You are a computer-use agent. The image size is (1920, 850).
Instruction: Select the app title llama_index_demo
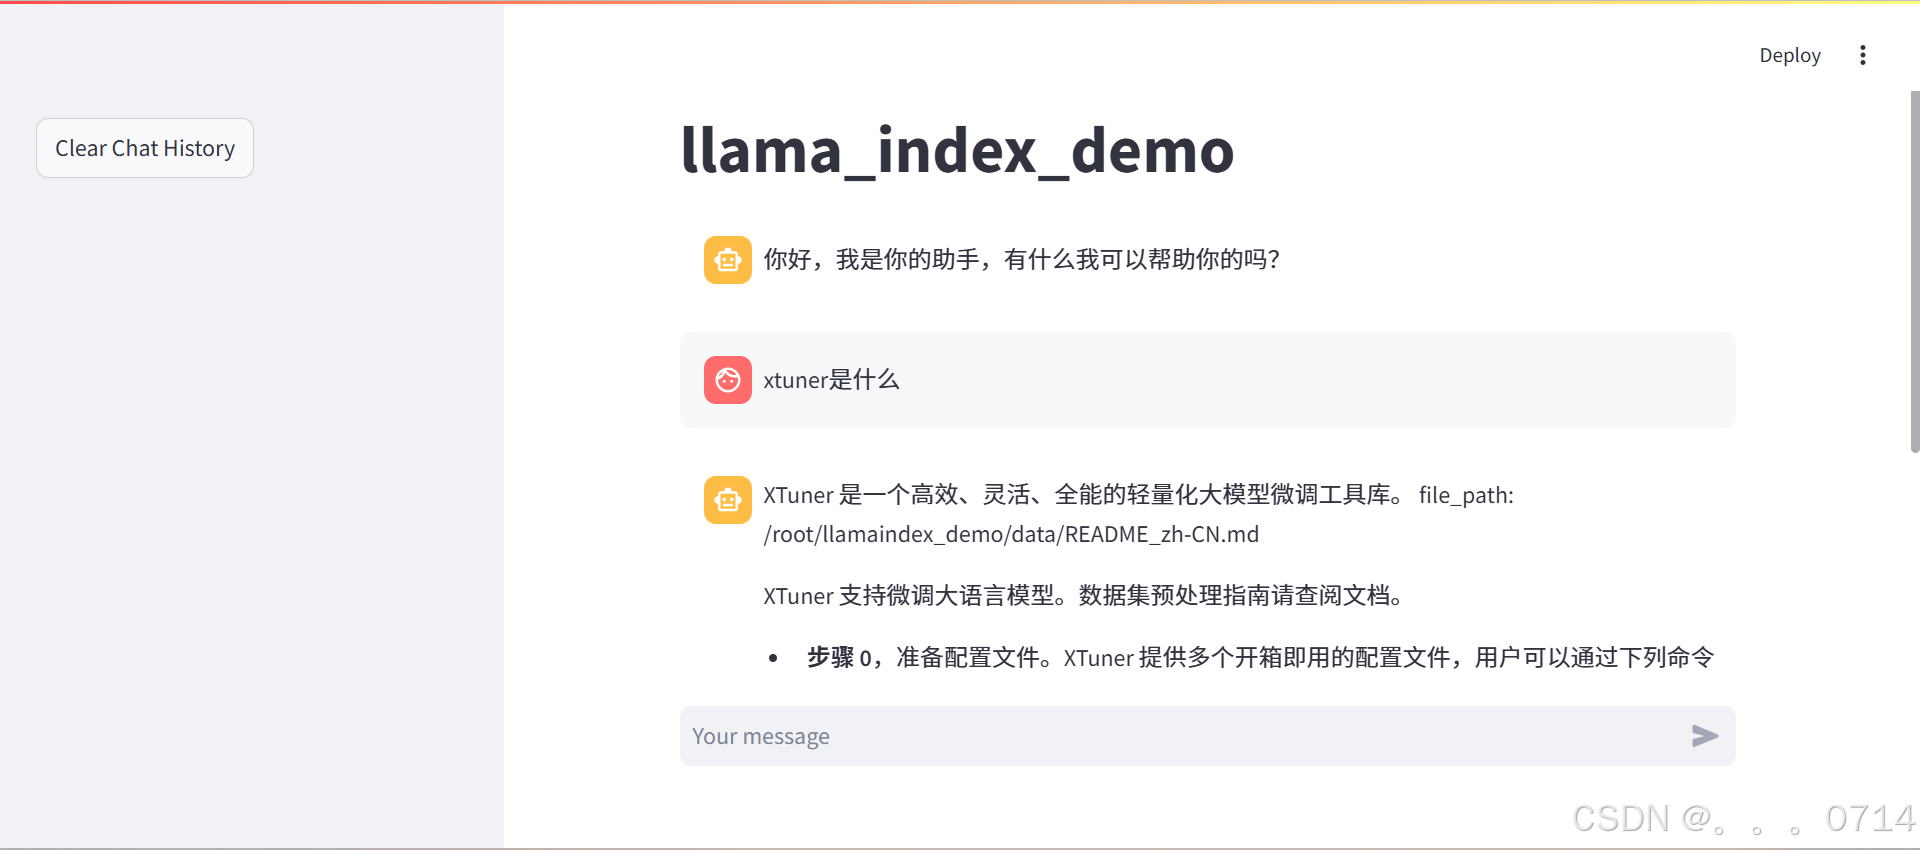(x=957, y=150)
